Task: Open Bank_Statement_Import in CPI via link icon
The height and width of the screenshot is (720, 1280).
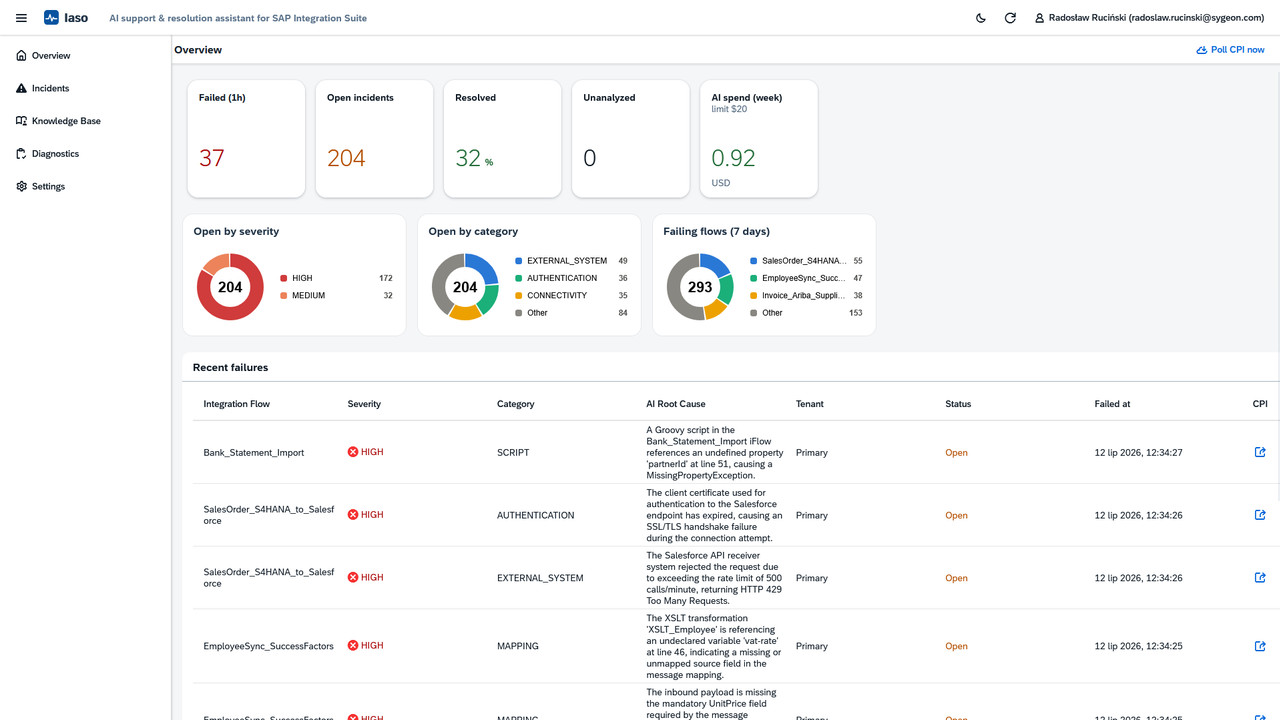Action: (1260, 452)
